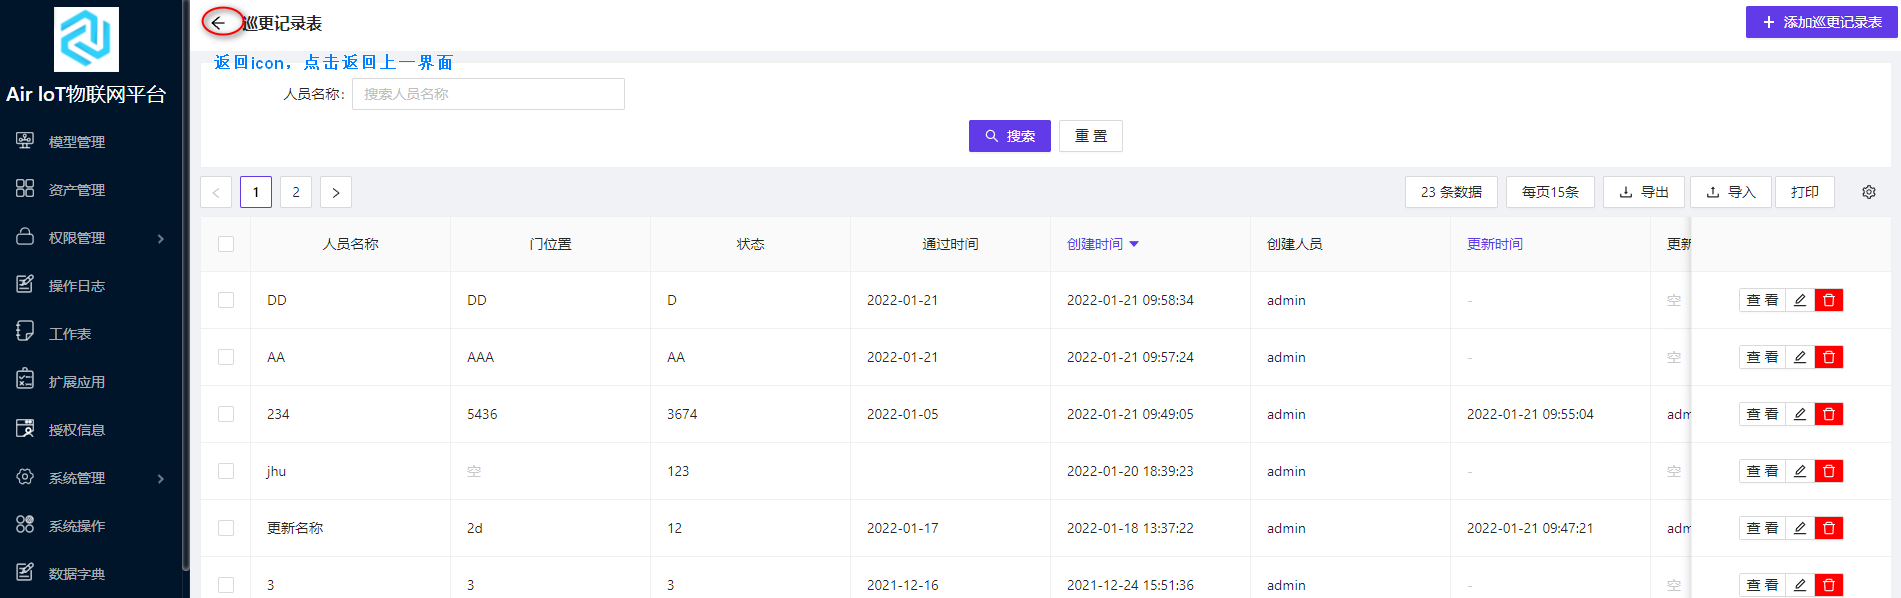
Task: Click the 导出 button
Action: pos(1644,192)
